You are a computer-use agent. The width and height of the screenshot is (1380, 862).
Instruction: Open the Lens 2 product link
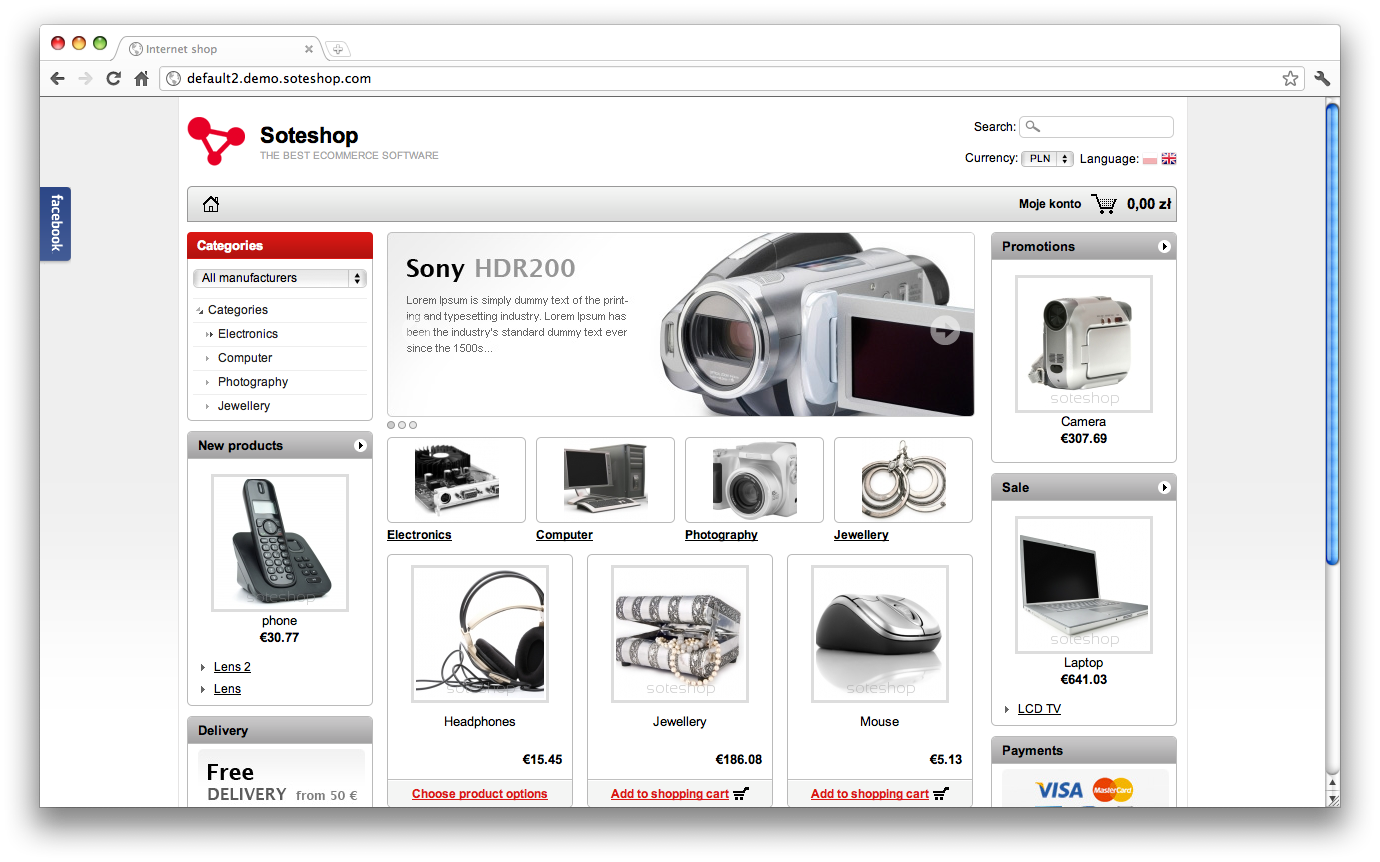(x=232, y=667)
